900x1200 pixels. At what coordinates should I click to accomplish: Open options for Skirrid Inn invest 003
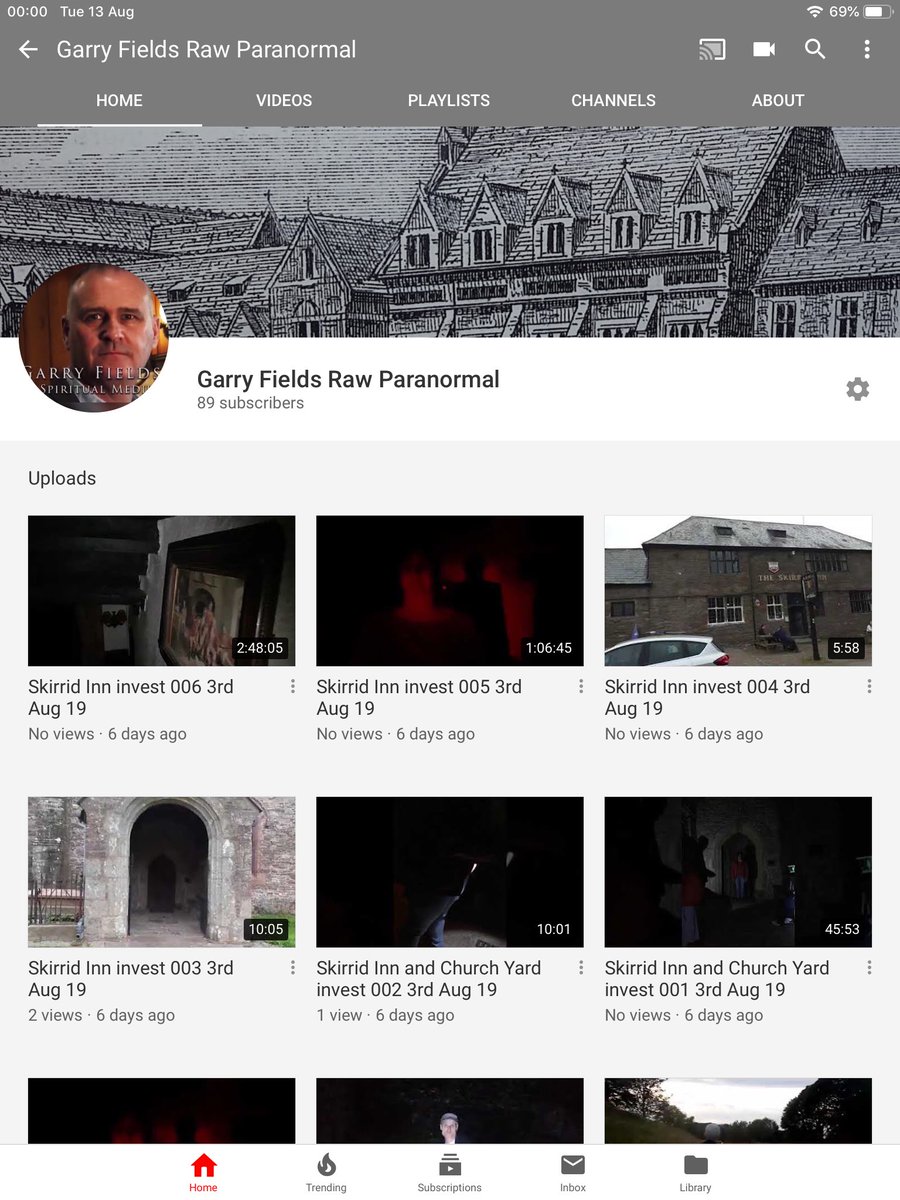(293, 967)
